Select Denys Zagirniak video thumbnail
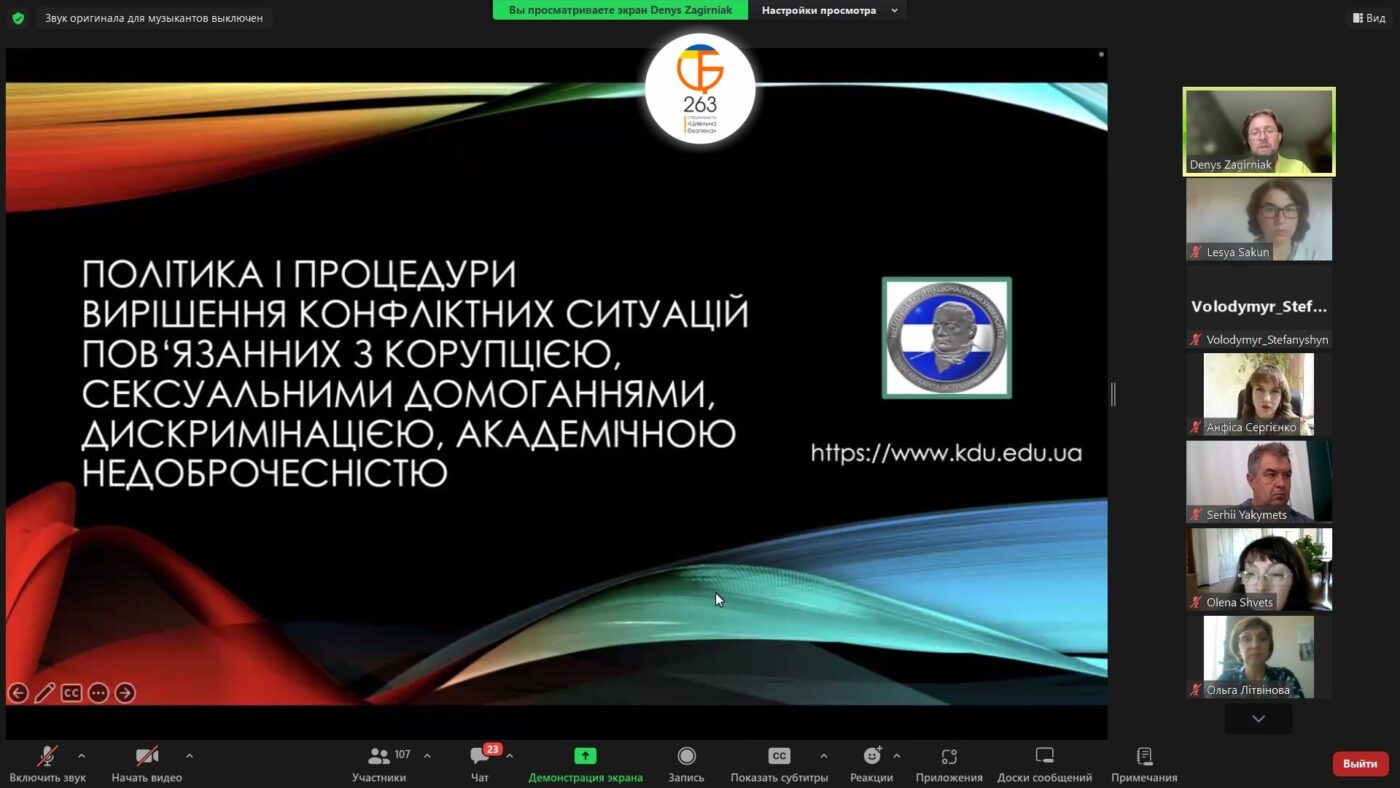The image size is (1400, 788). (x=1259, y=131)
